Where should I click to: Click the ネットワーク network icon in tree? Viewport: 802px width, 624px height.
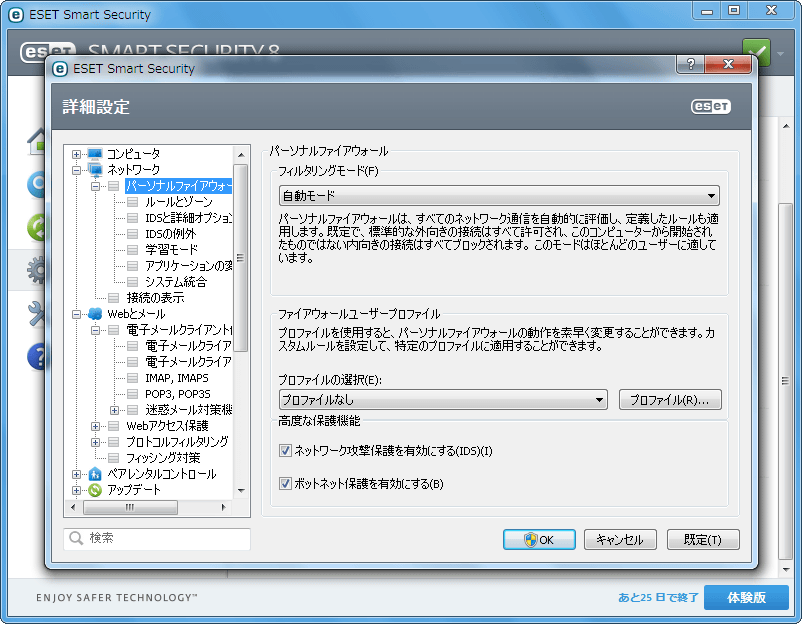pyautogui.click(x=95, y=170)
